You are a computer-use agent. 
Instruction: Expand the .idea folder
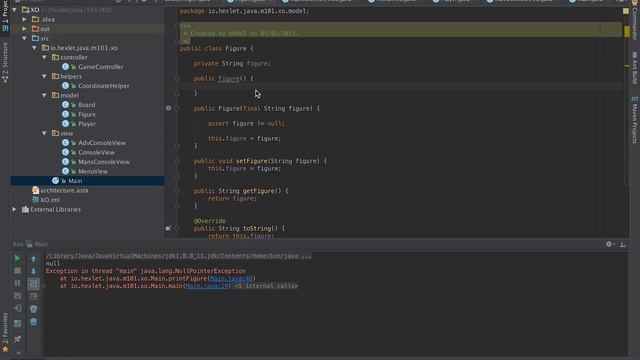[24, 19]
